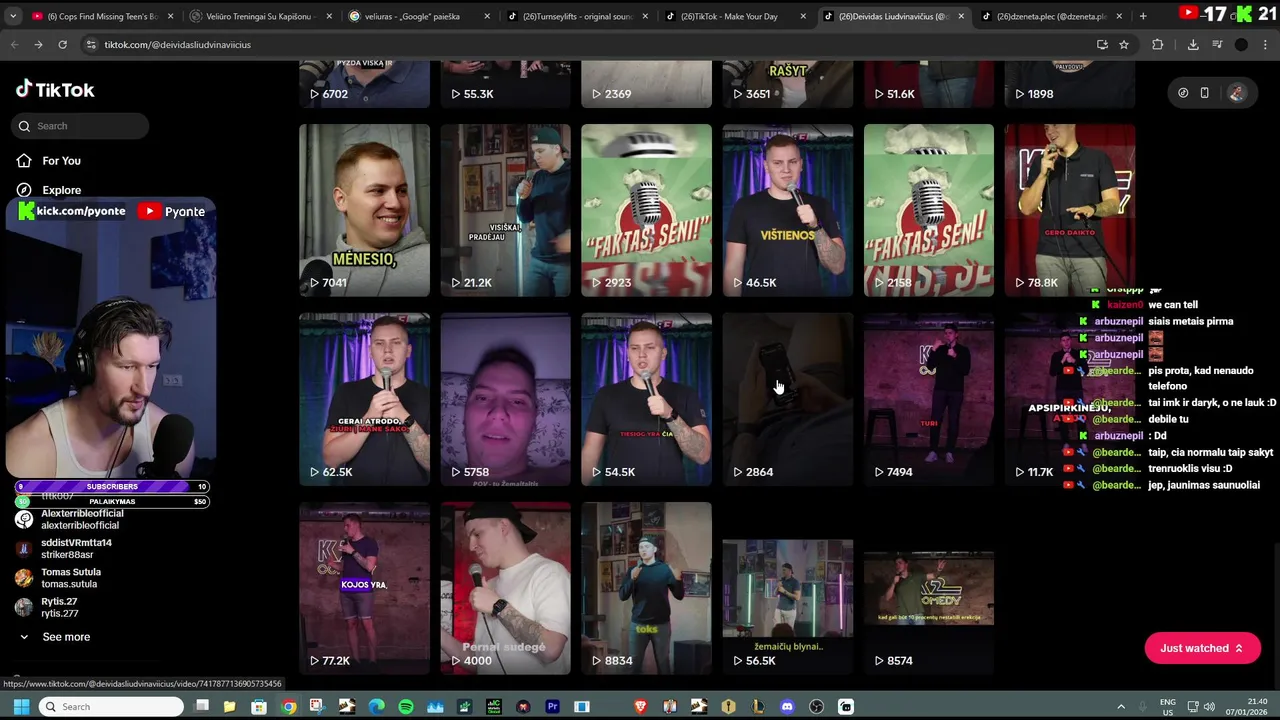The width and height of the screenshot is (1280, 720).
Task: Open video with 7041 views
Action: click(x=364, y=210)
